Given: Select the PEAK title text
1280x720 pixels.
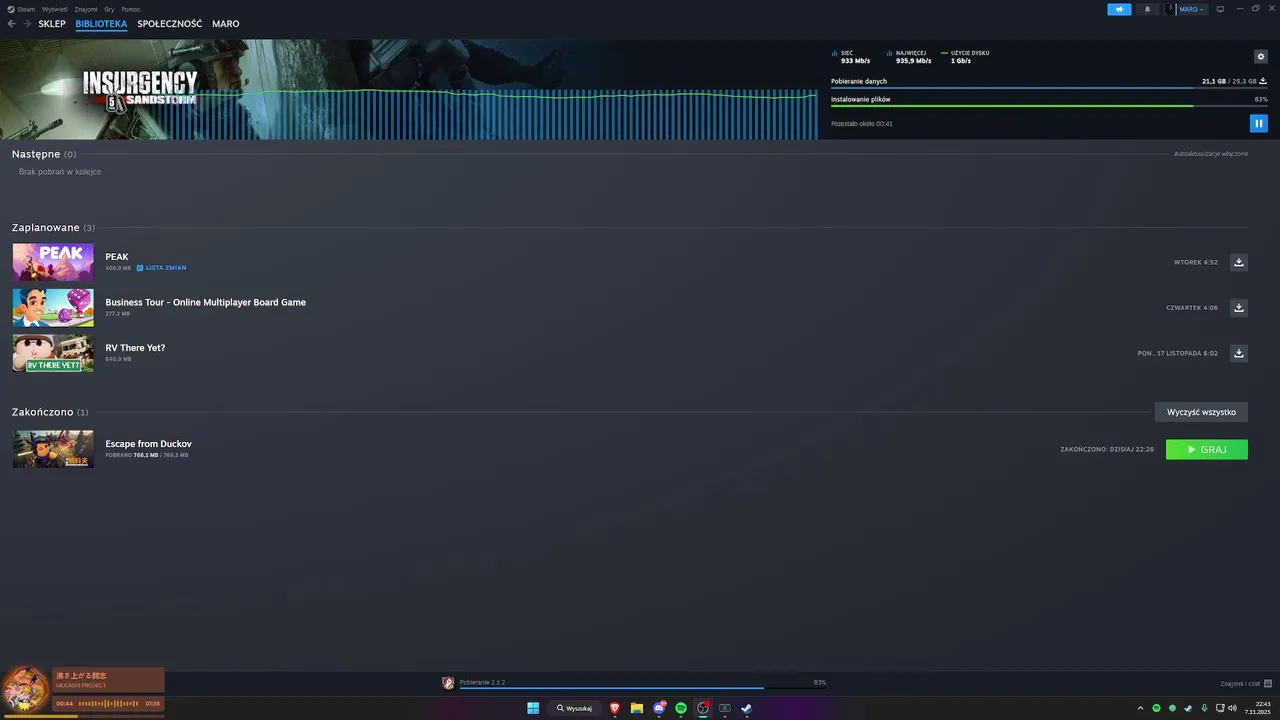Looking at the screenshot, I should coord(117,257).
